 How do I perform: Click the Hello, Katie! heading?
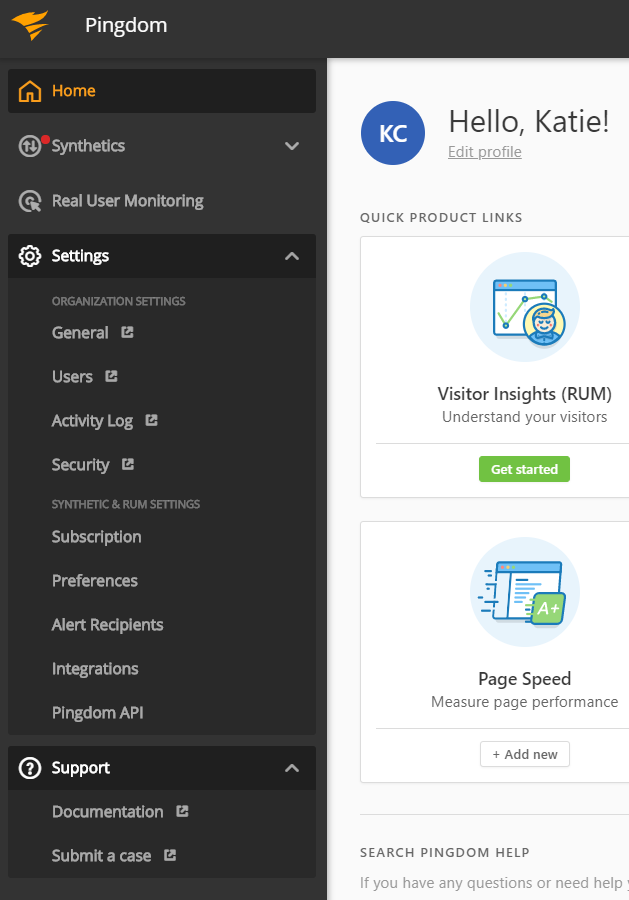coord(529,122)
